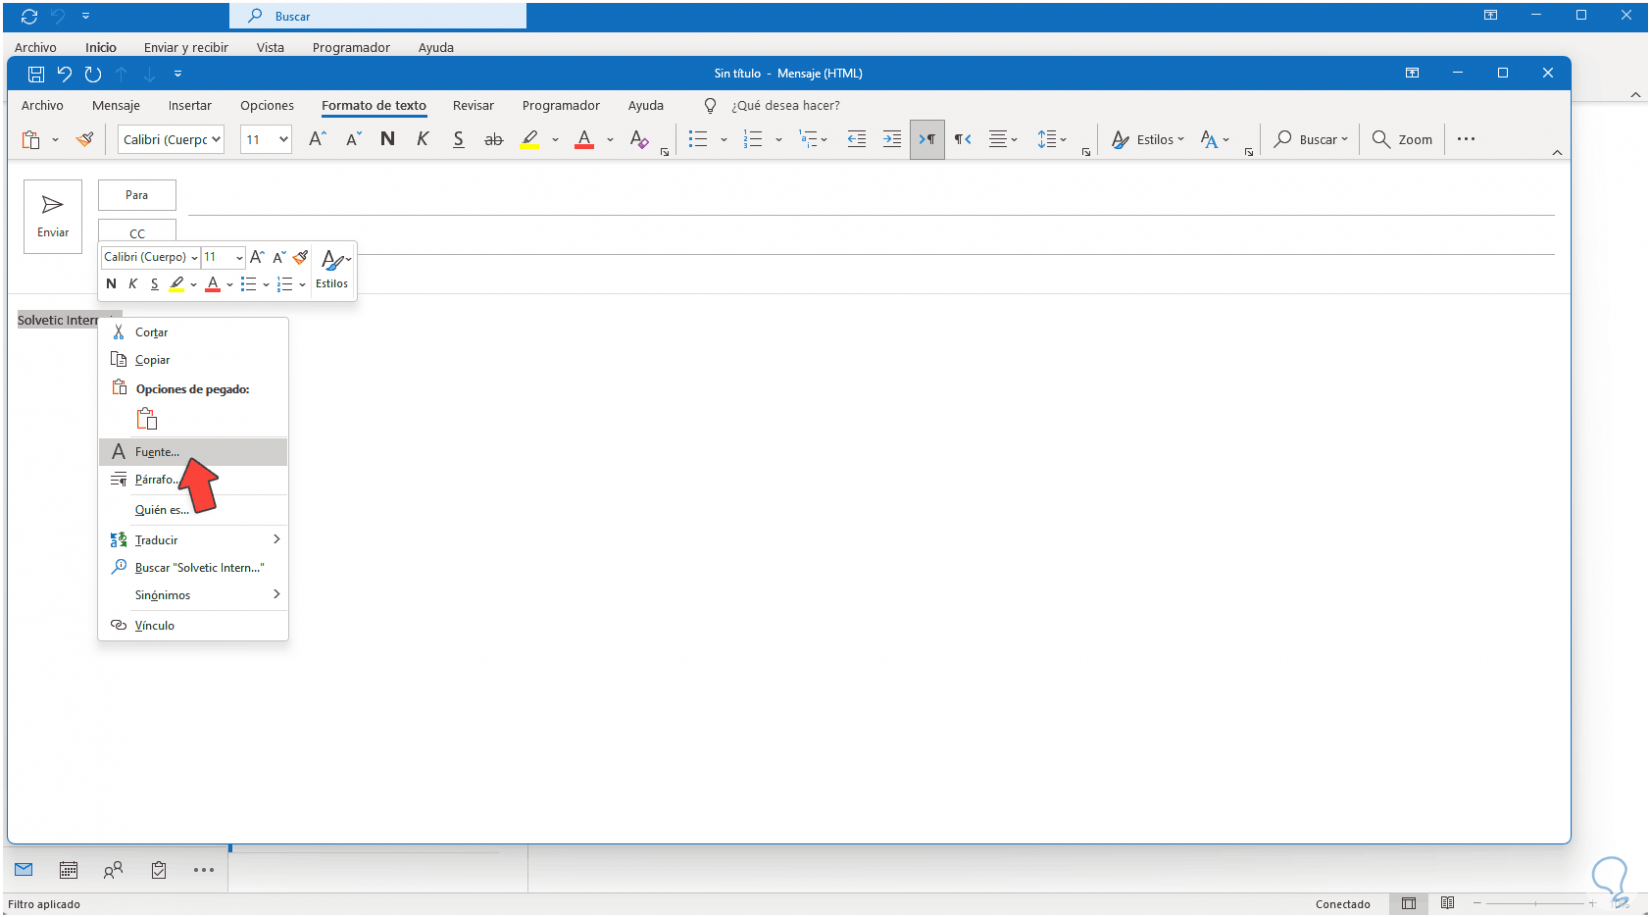Toggle right-to-left text direction button

tap(962, 139)
